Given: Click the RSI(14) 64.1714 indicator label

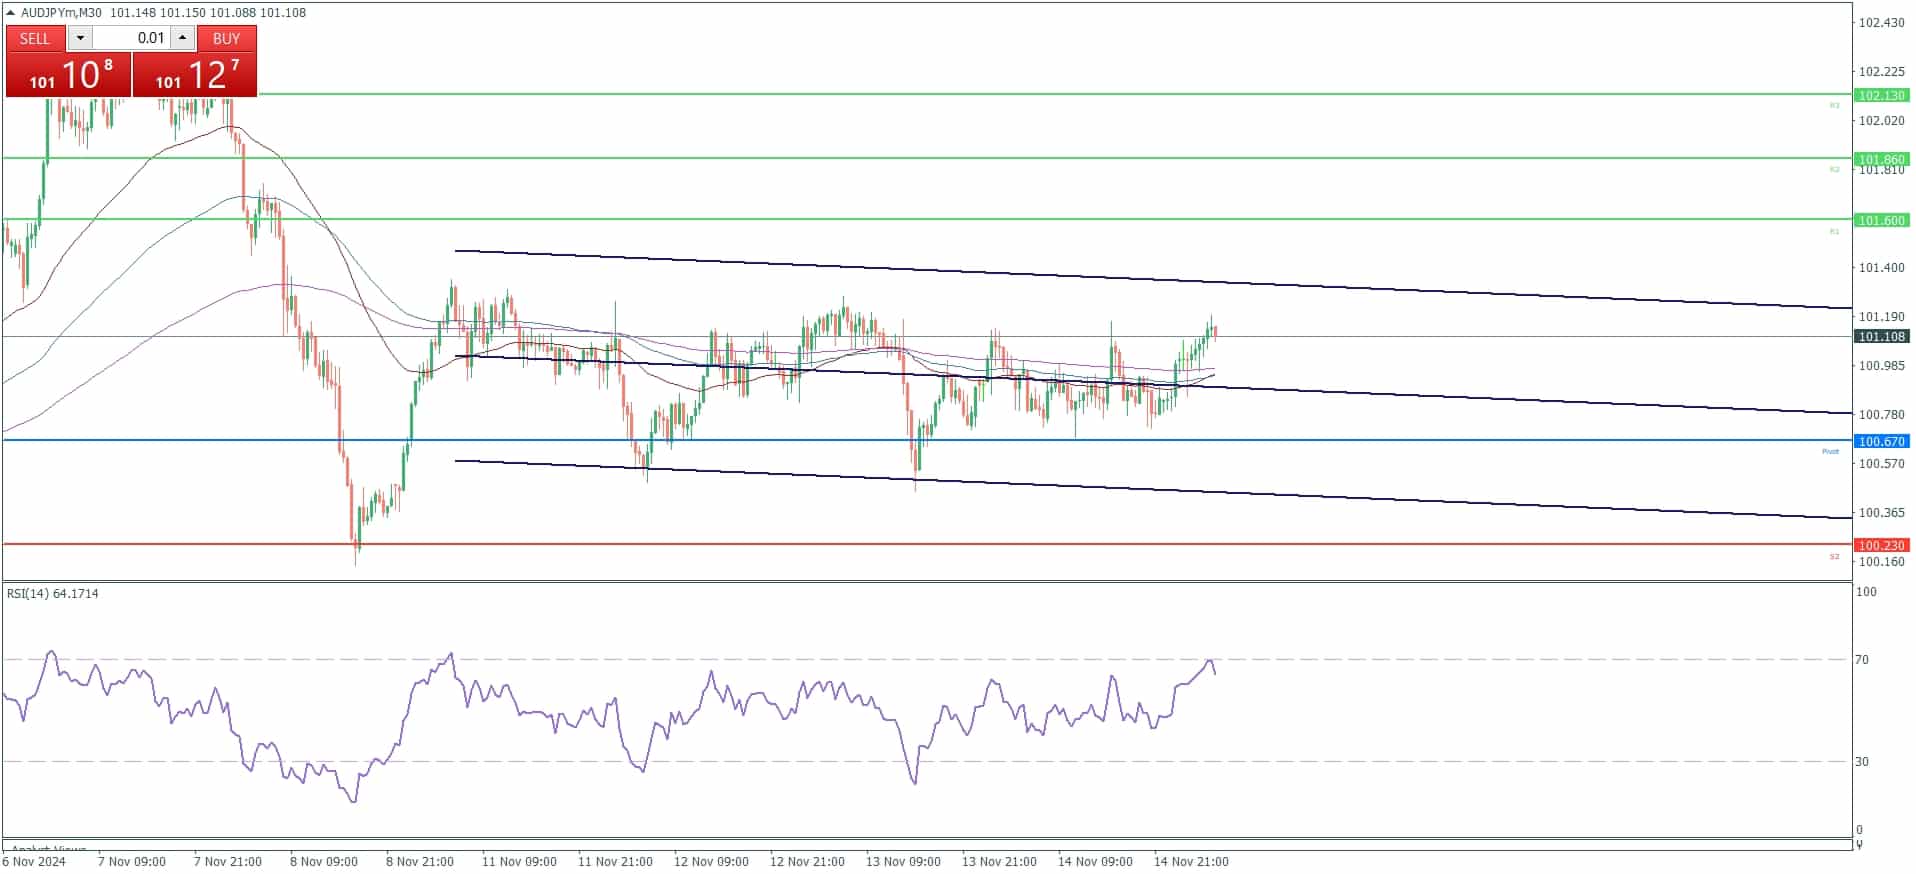Looking at the screenshot, I should pyautogui.click(x=53, y=593).
